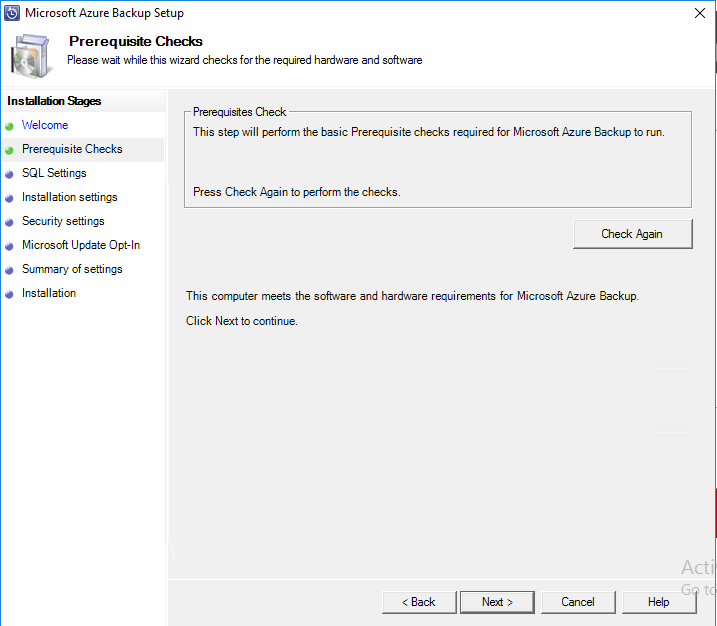Click the blue bullet beside Installation settings
The image size is (717, 626).
click(x=9, y=198)
